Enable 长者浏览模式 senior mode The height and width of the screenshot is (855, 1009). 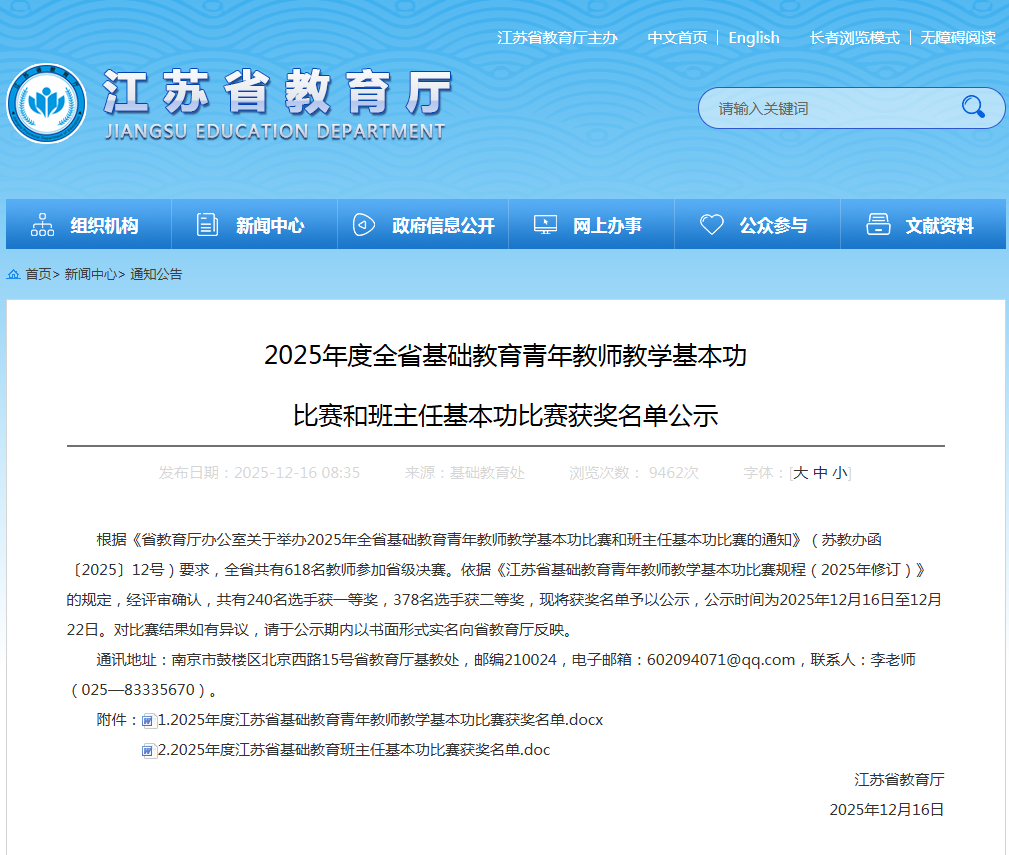(854, 38)
